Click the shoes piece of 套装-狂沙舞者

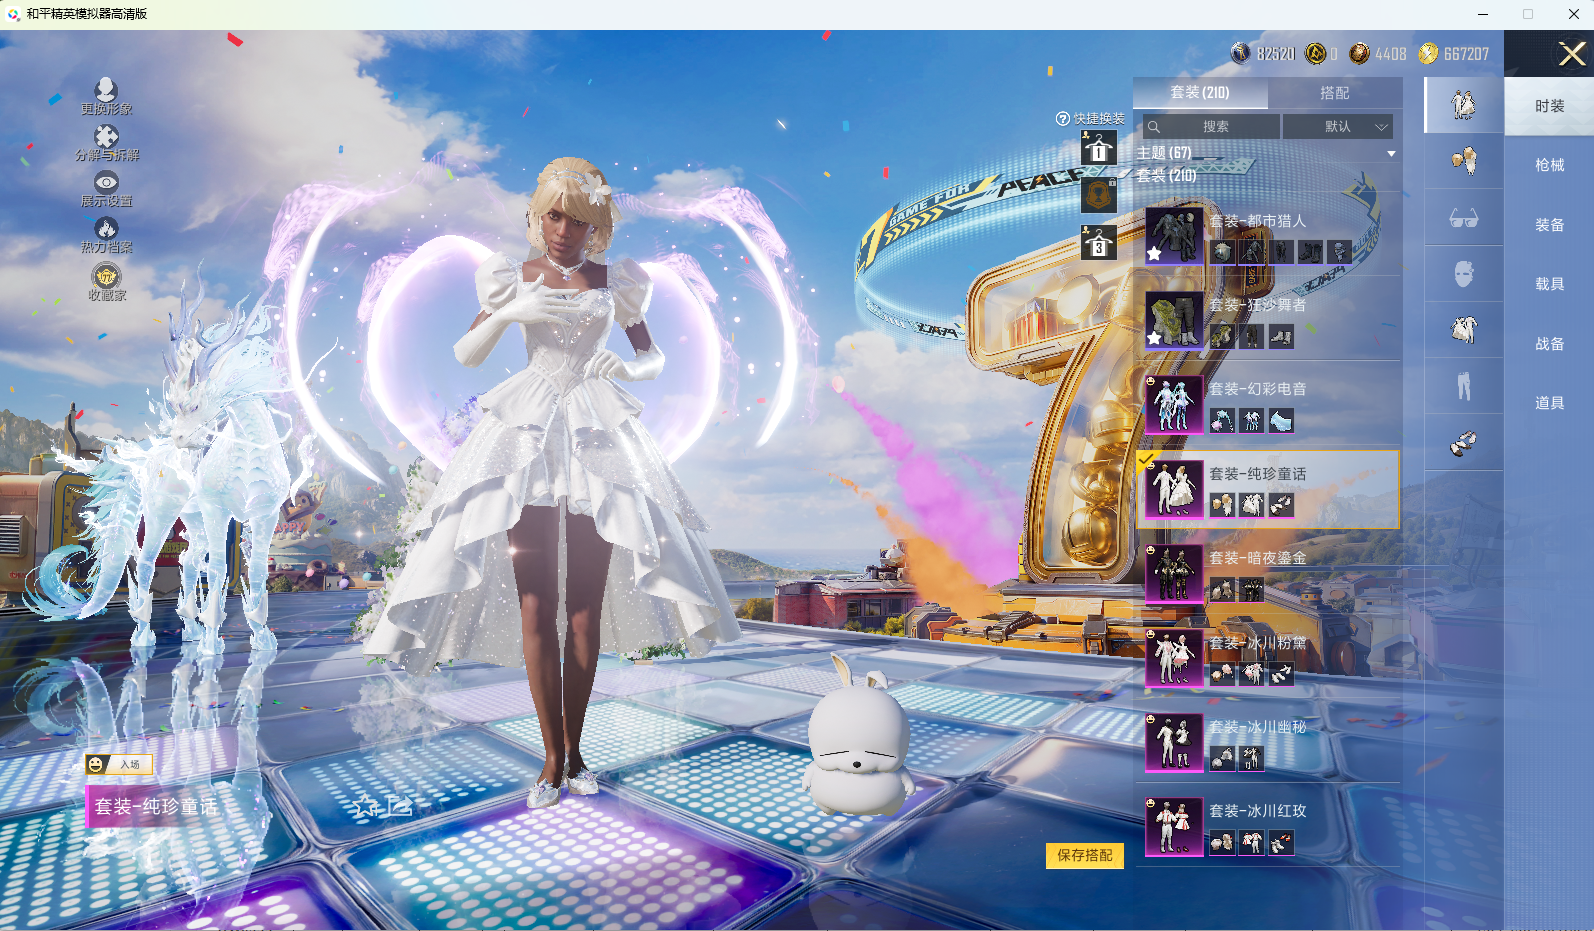click(x=1281, y=337)
